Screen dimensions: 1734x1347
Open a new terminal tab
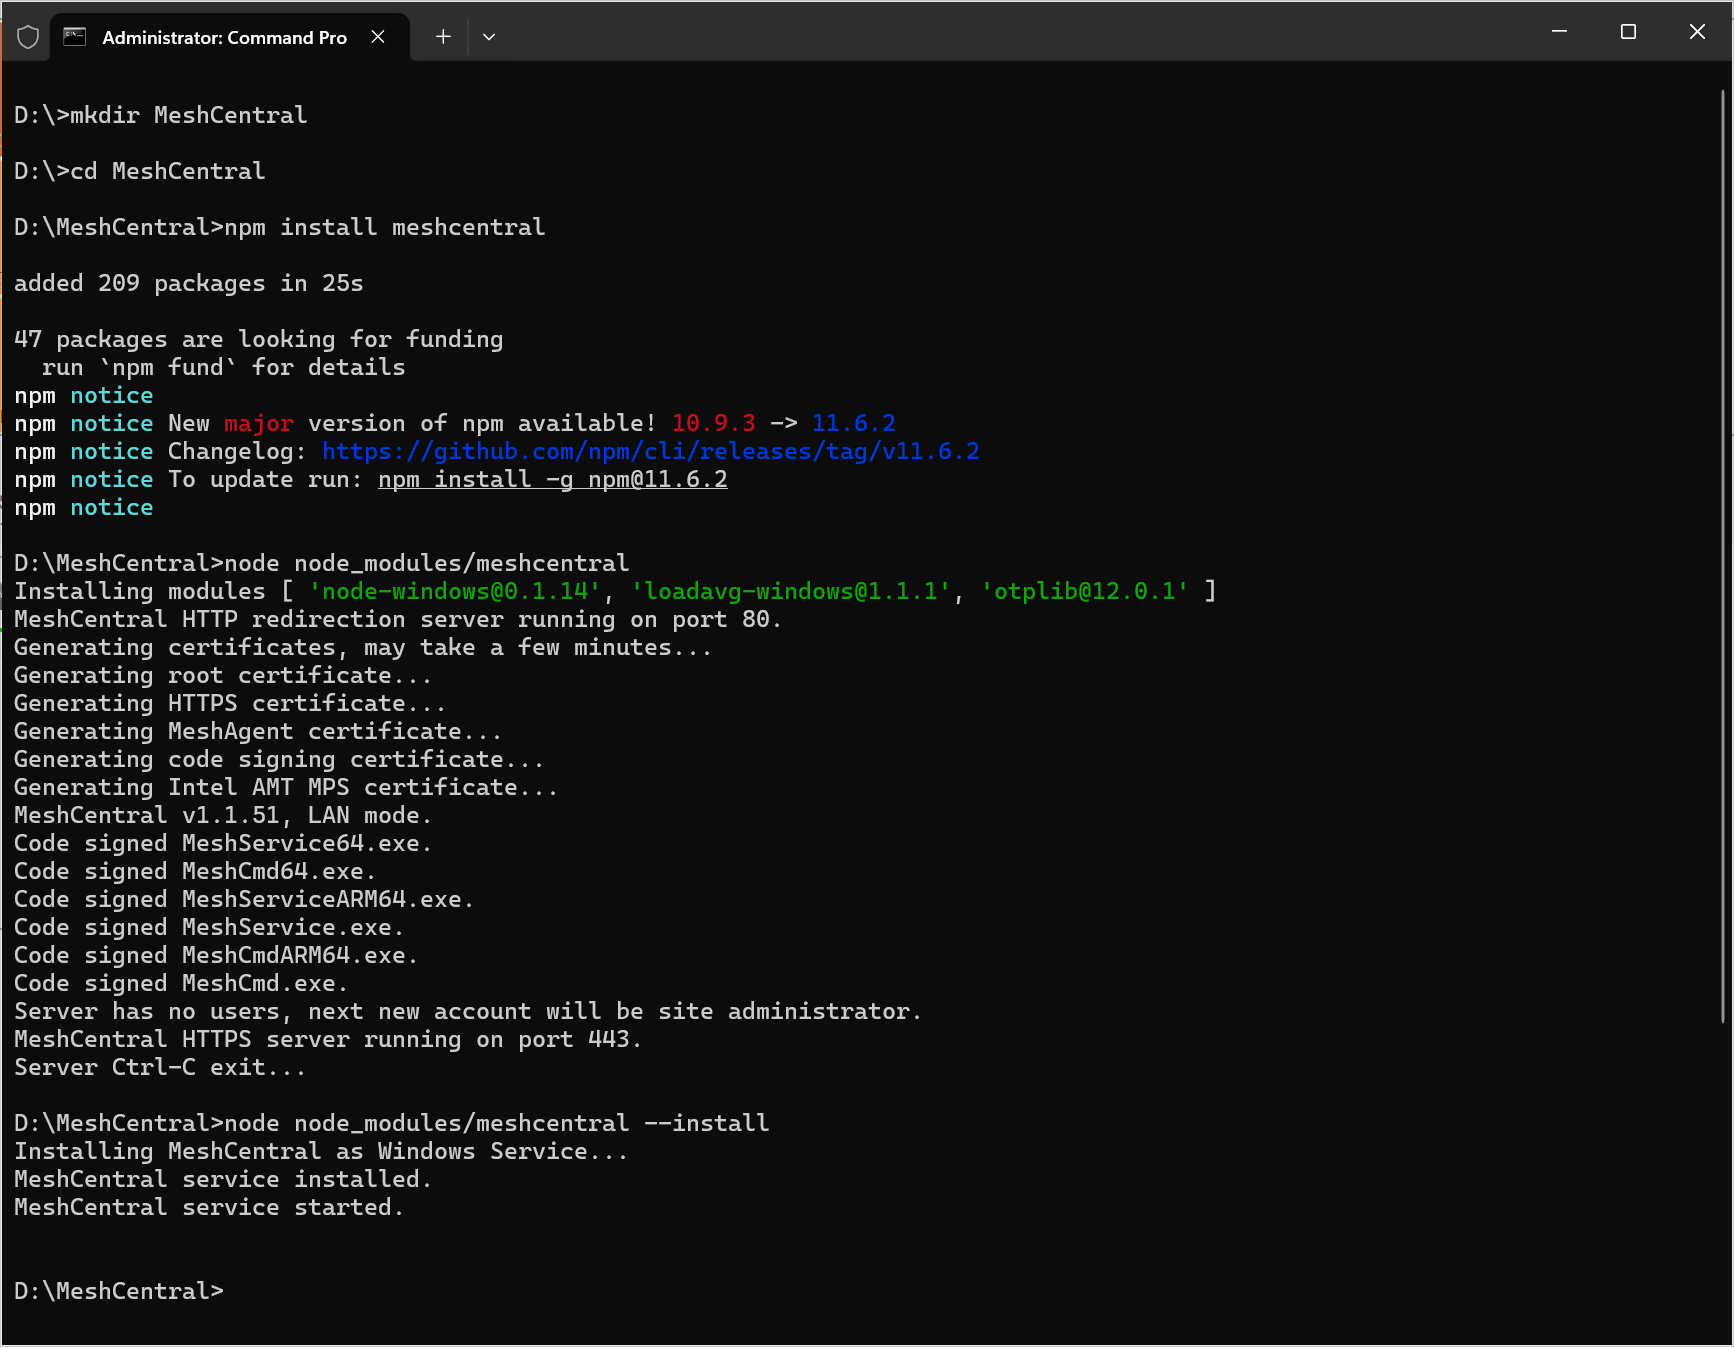[x=443, y=37]
